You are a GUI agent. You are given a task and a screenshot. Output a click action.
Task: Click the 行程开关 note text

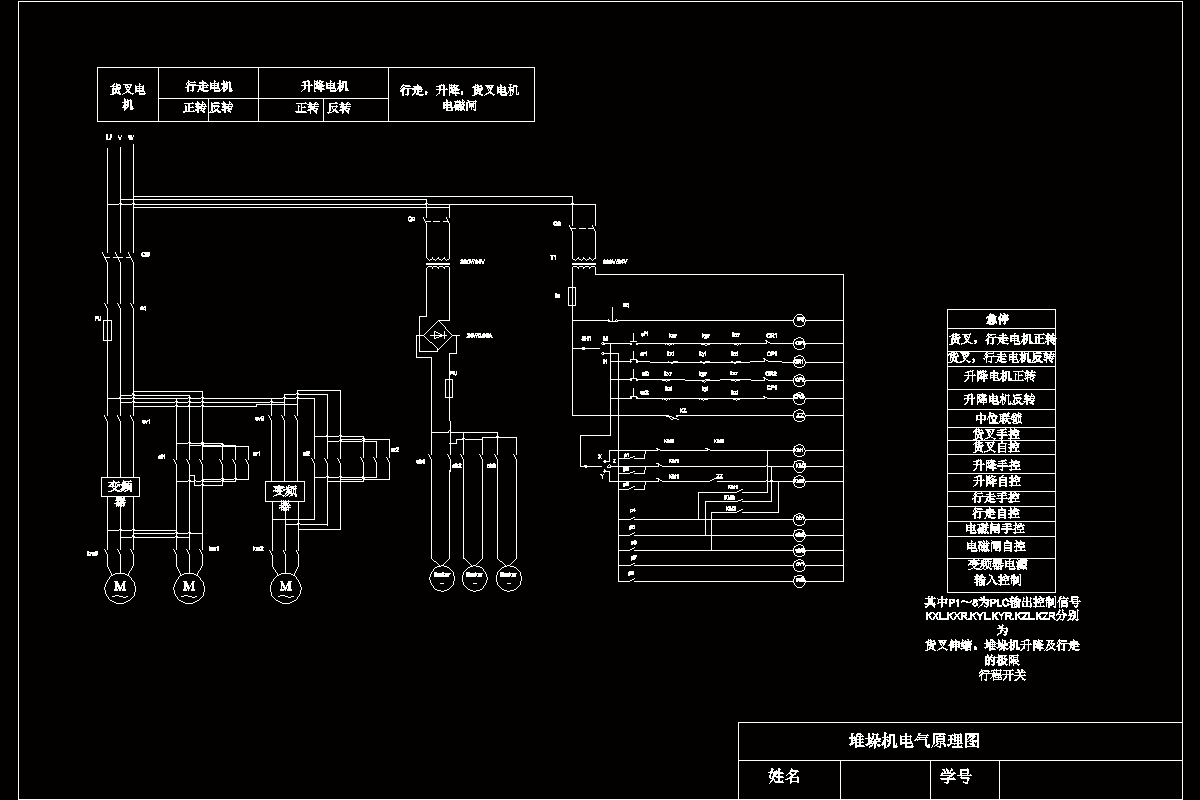coord(1001,675)
